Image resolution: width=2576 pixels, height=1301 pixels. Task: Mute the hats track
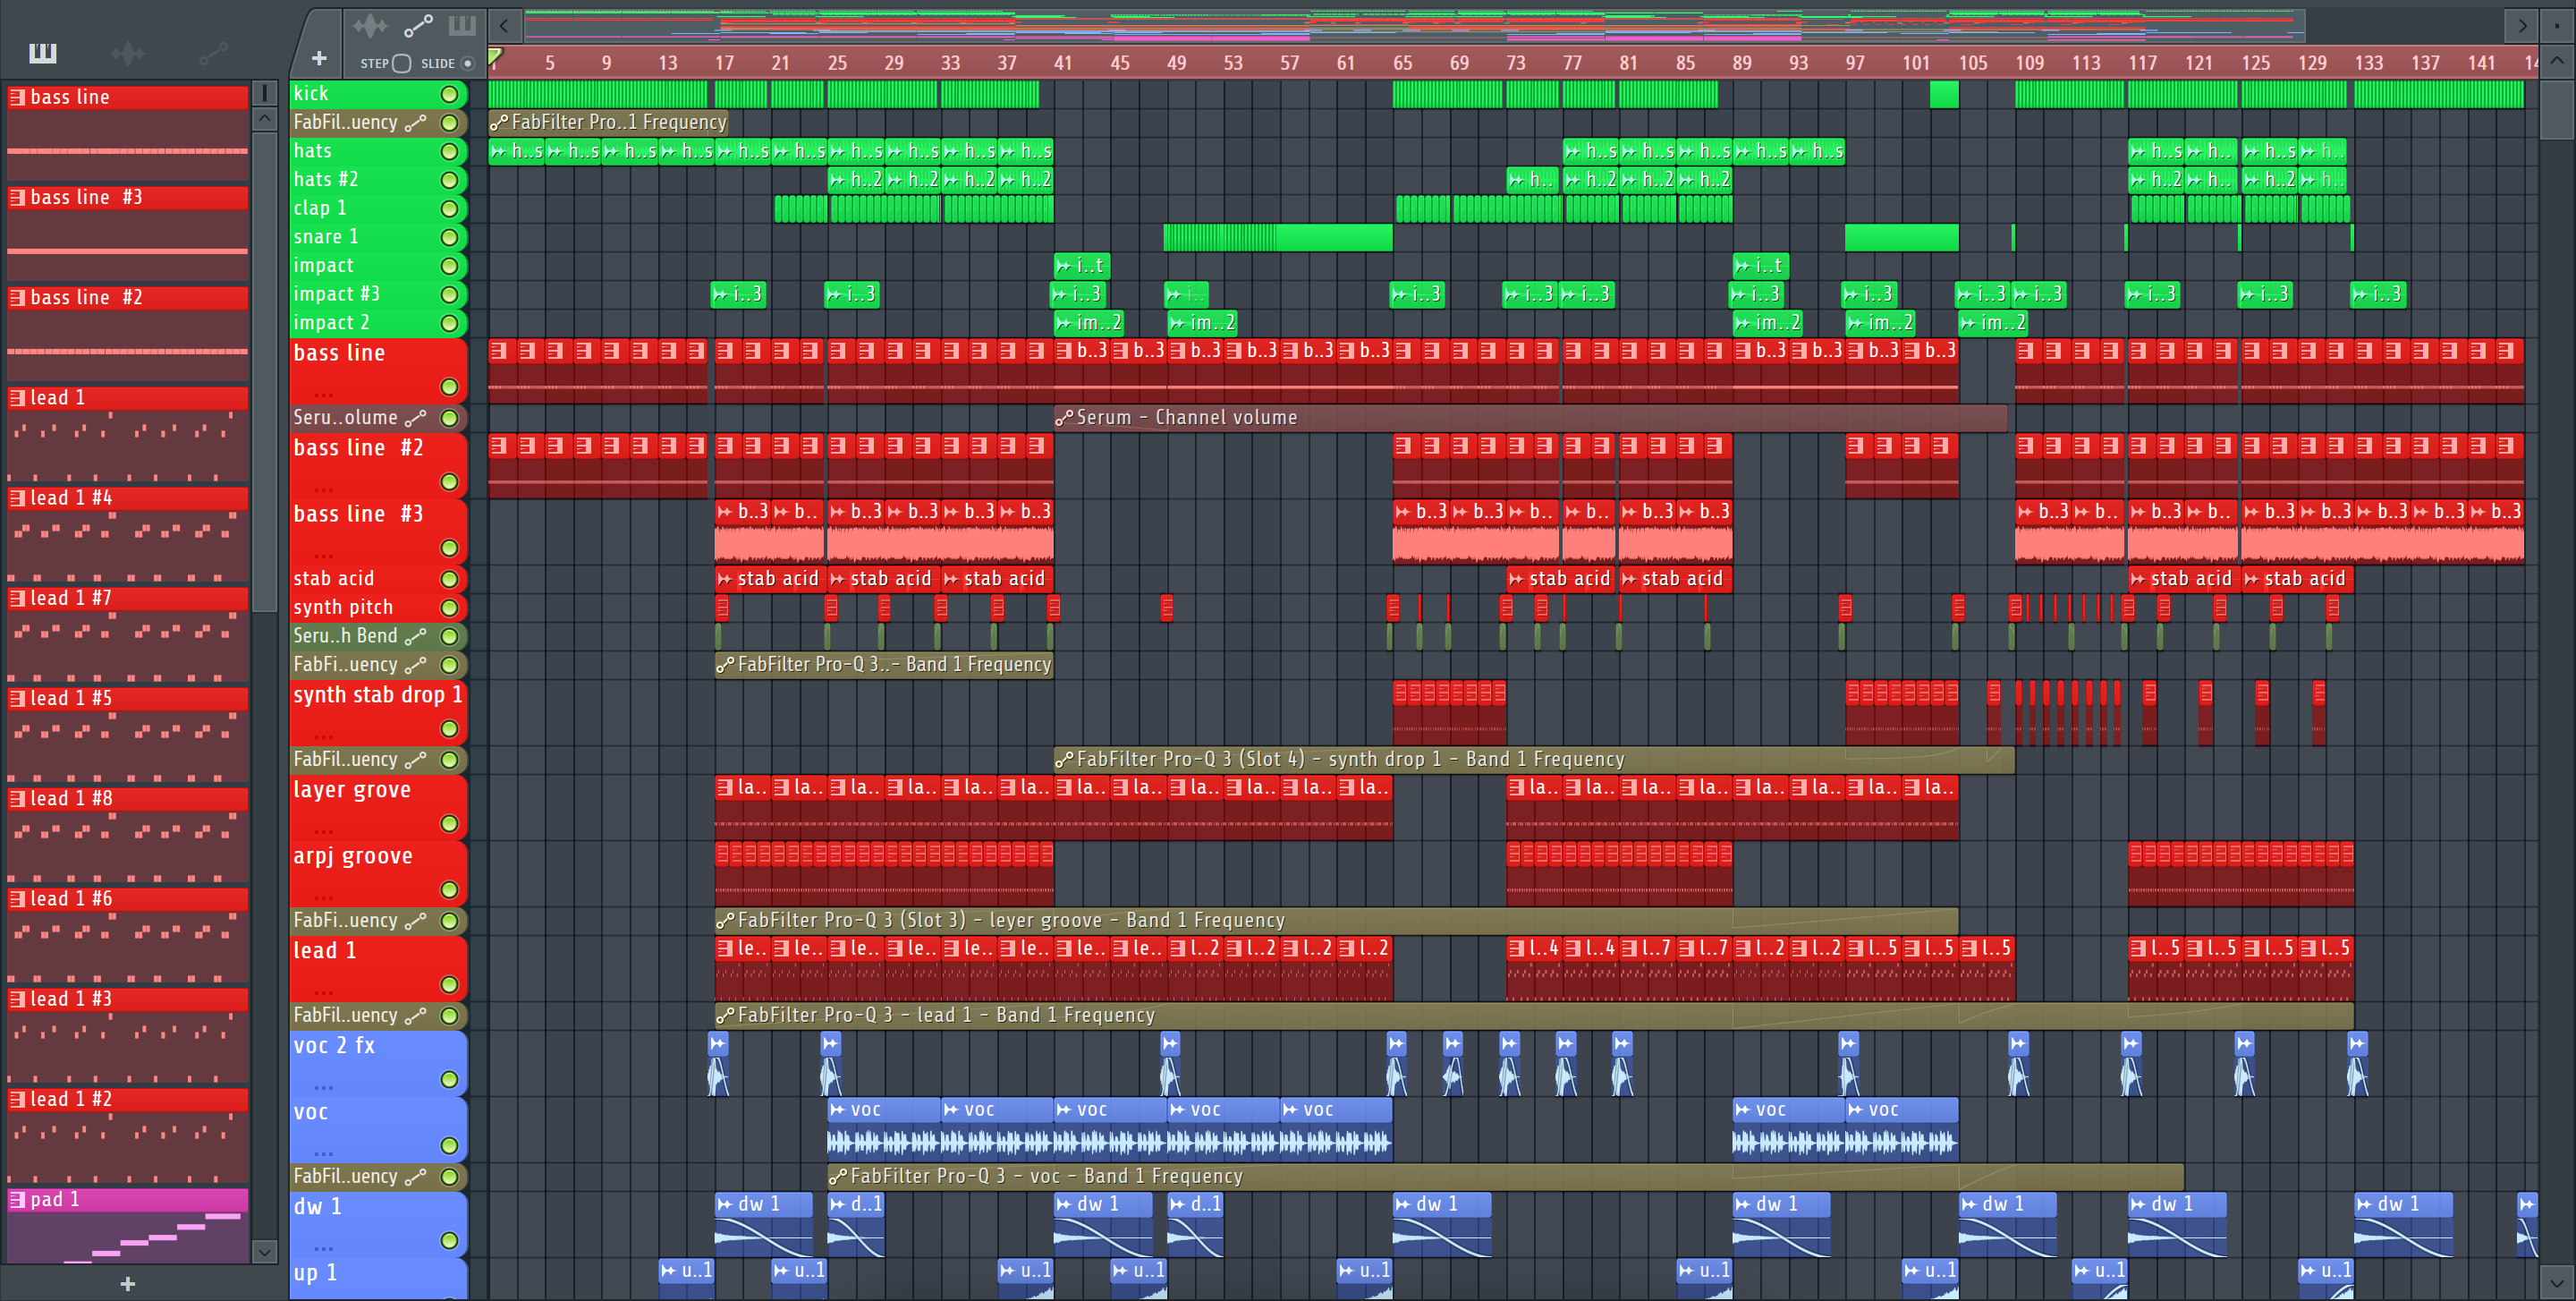pyautogui.click(x=450, y=152)
